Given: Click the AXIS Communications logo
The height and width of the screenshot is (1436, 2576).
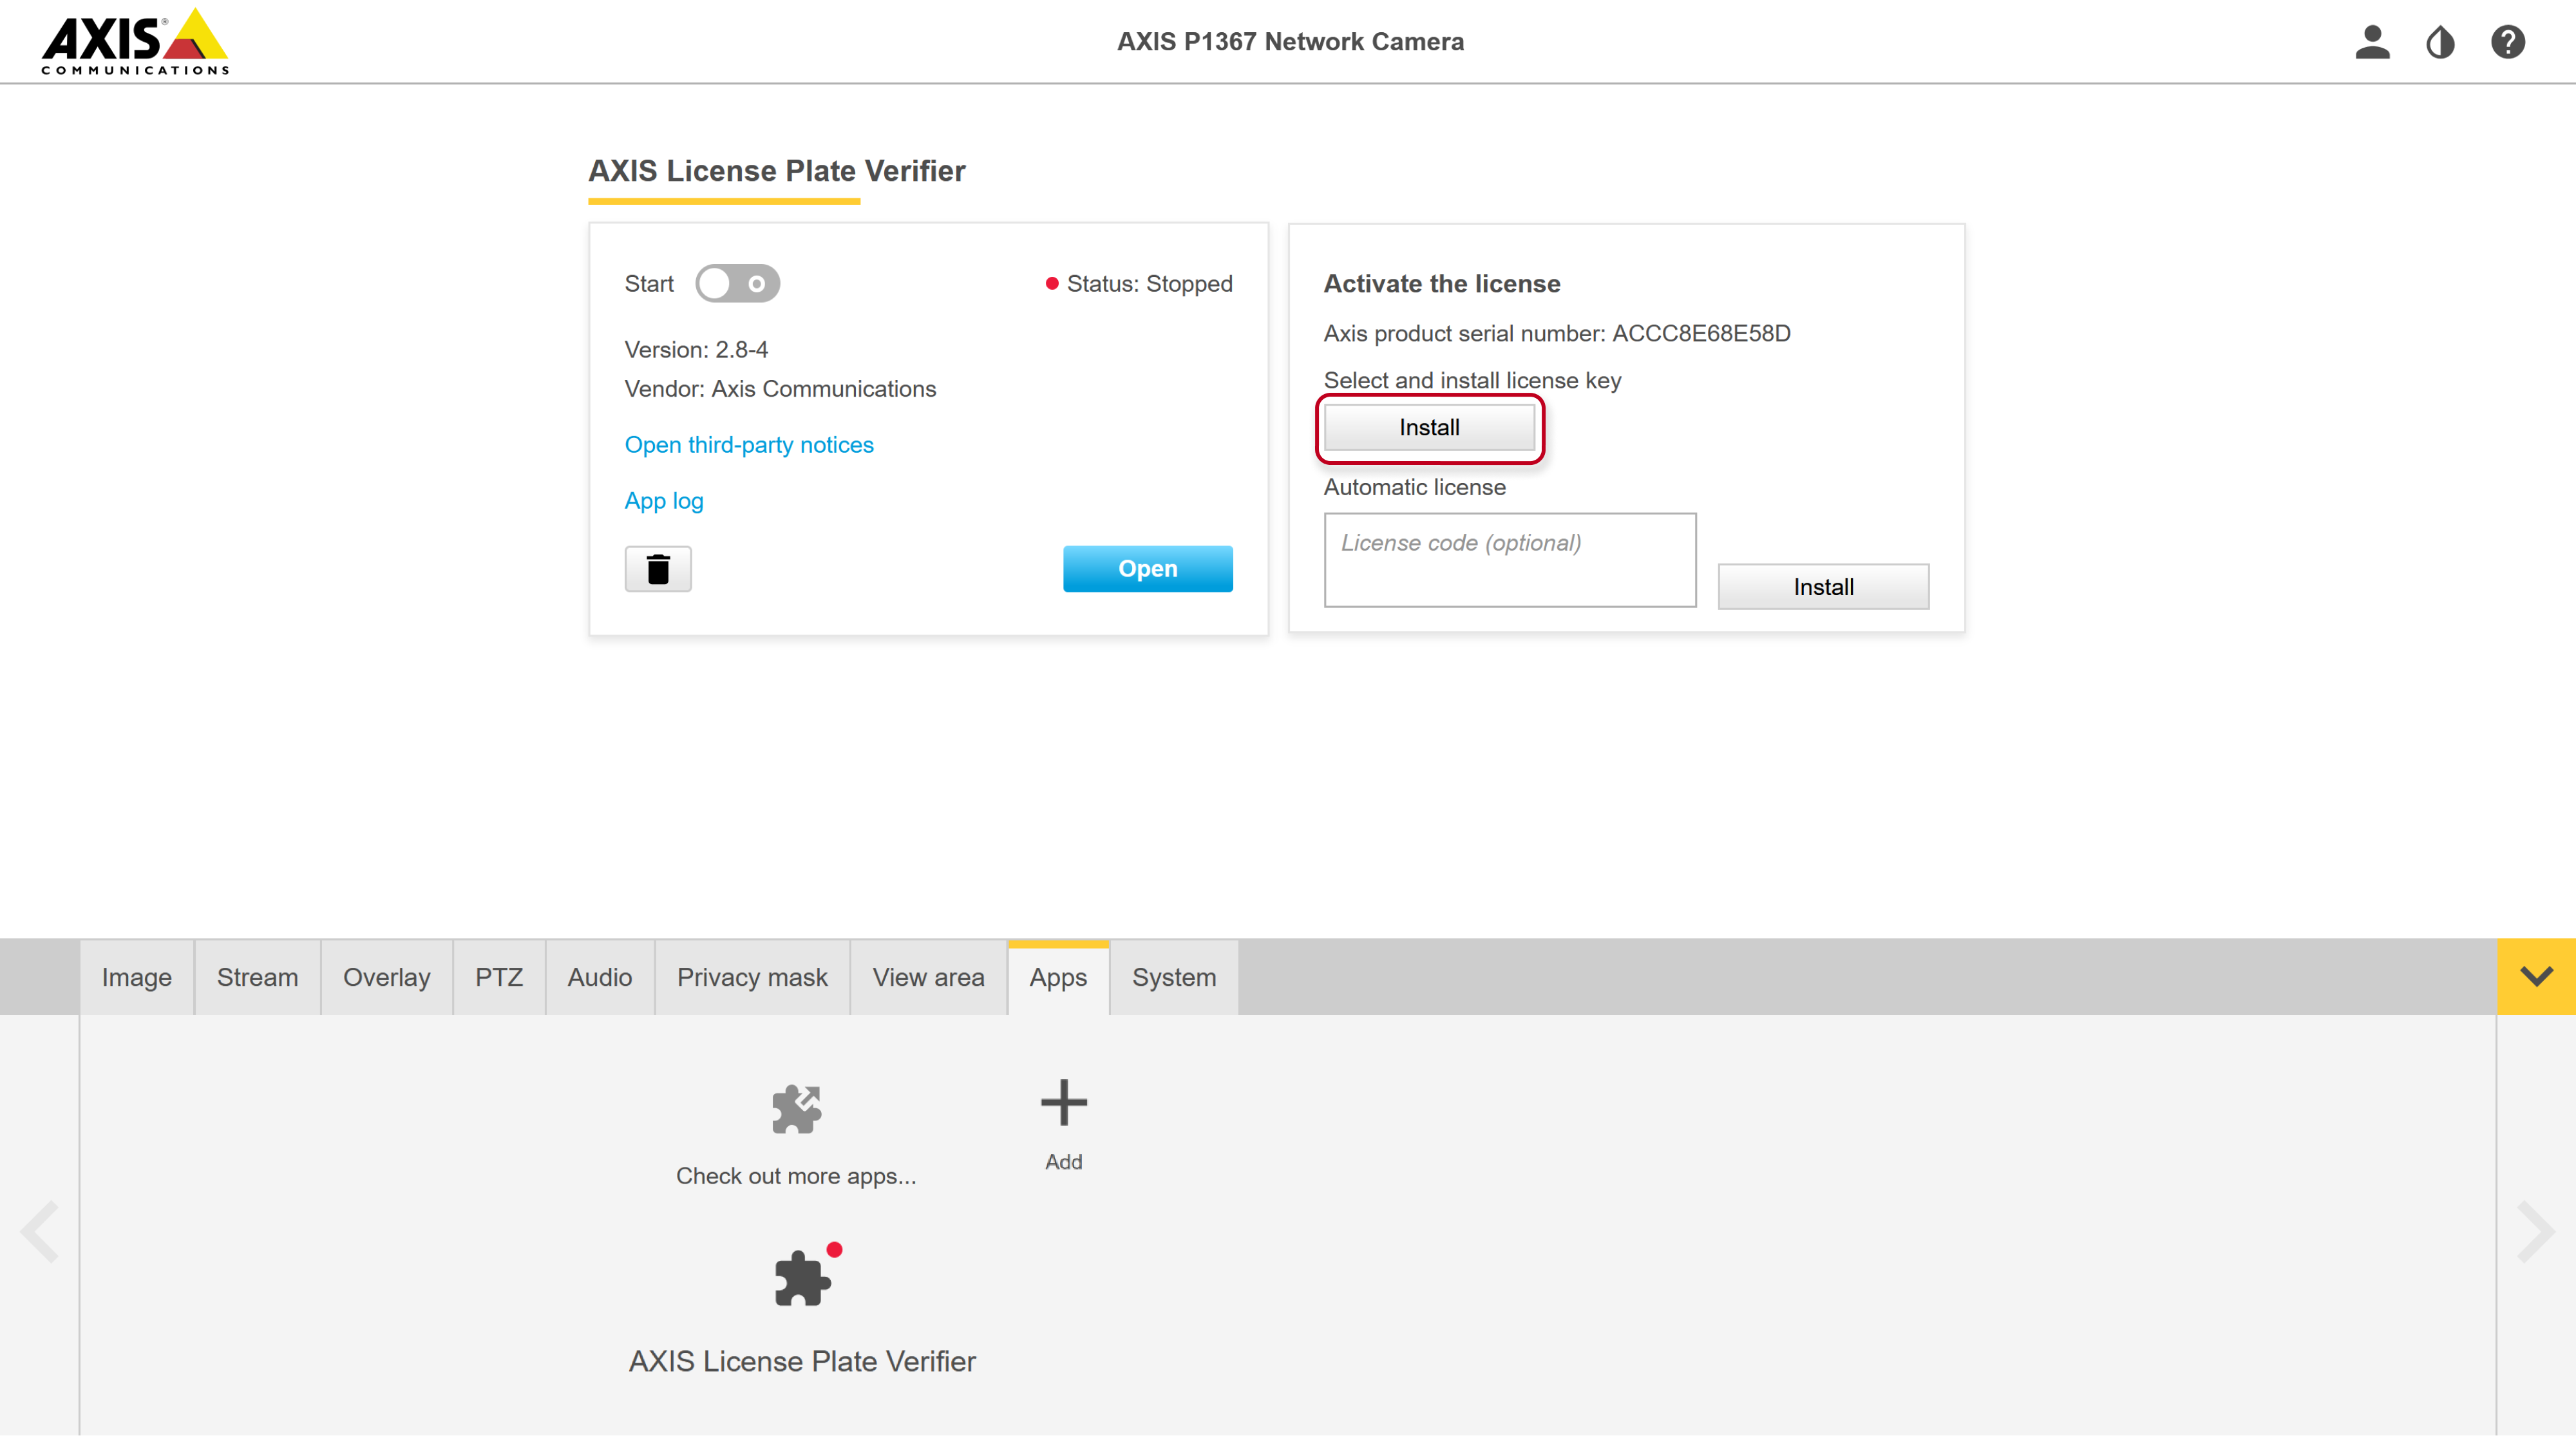Looking at the screenshot, I should 135,42.
